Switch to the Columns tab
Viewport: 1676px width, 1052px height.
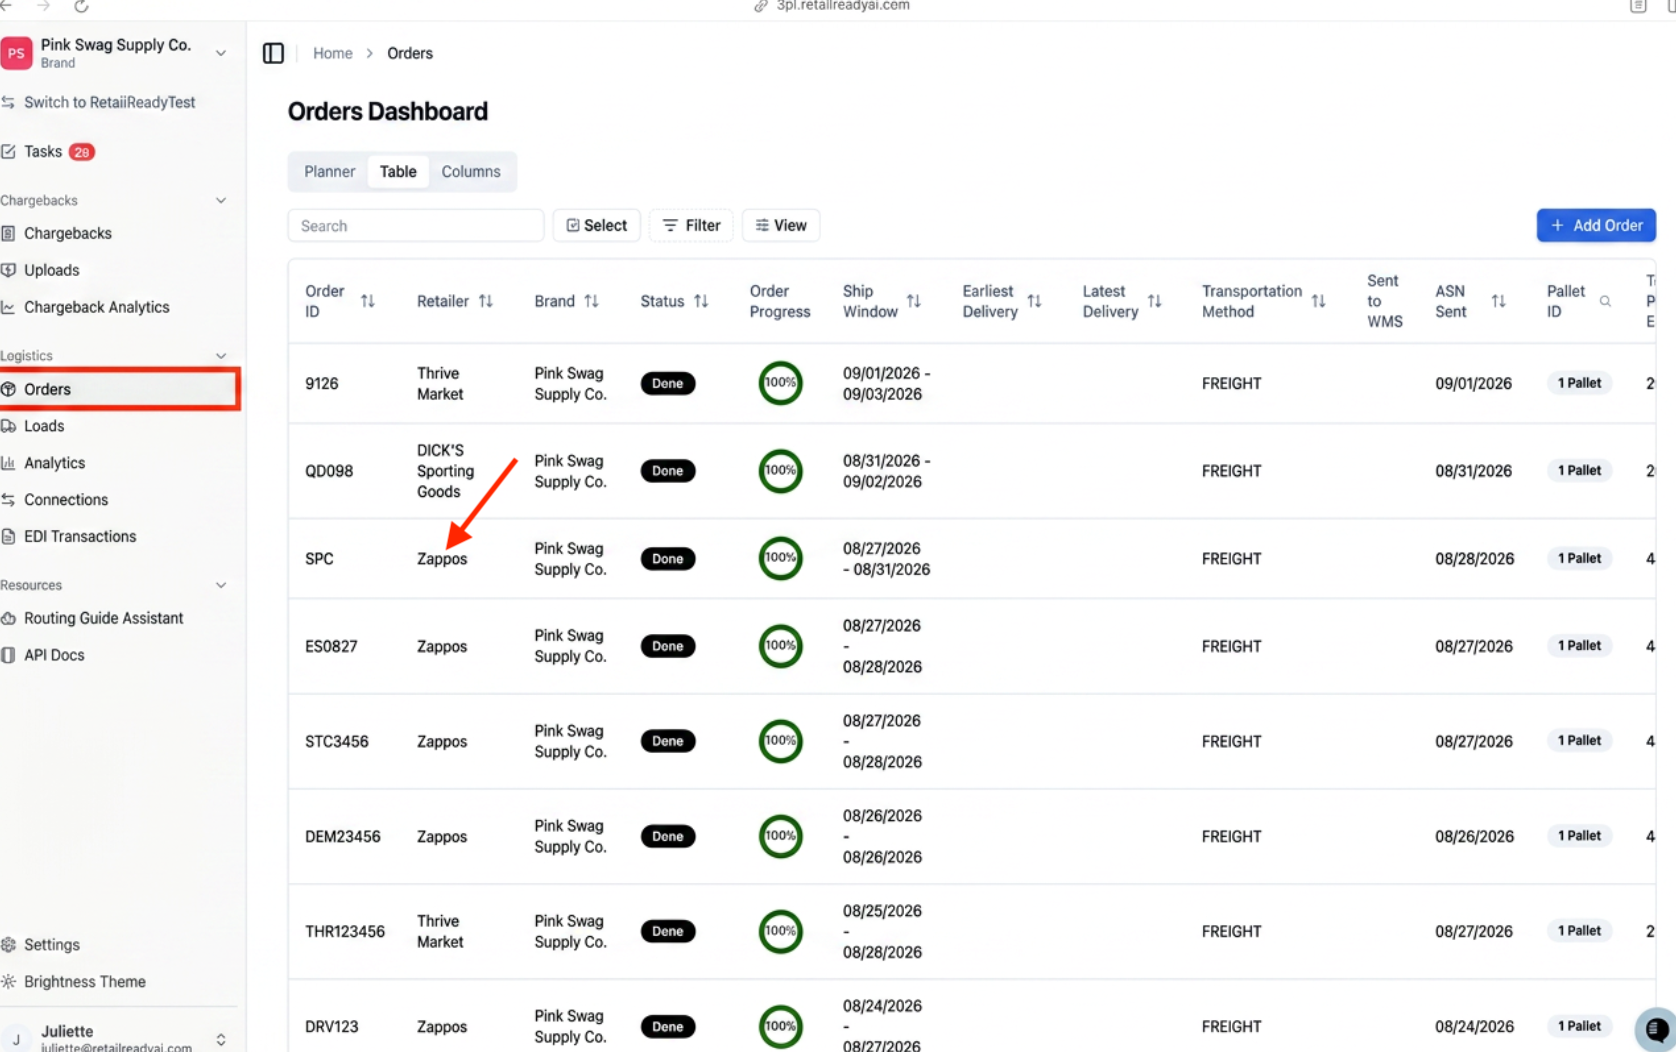click(x=471, y=172)
